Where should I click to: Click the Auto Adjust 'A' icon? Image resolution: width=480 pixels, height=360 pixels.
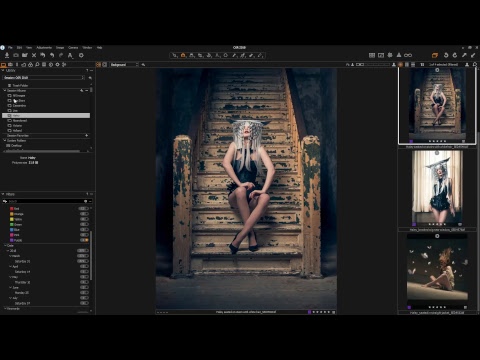[x=70, y=55]
